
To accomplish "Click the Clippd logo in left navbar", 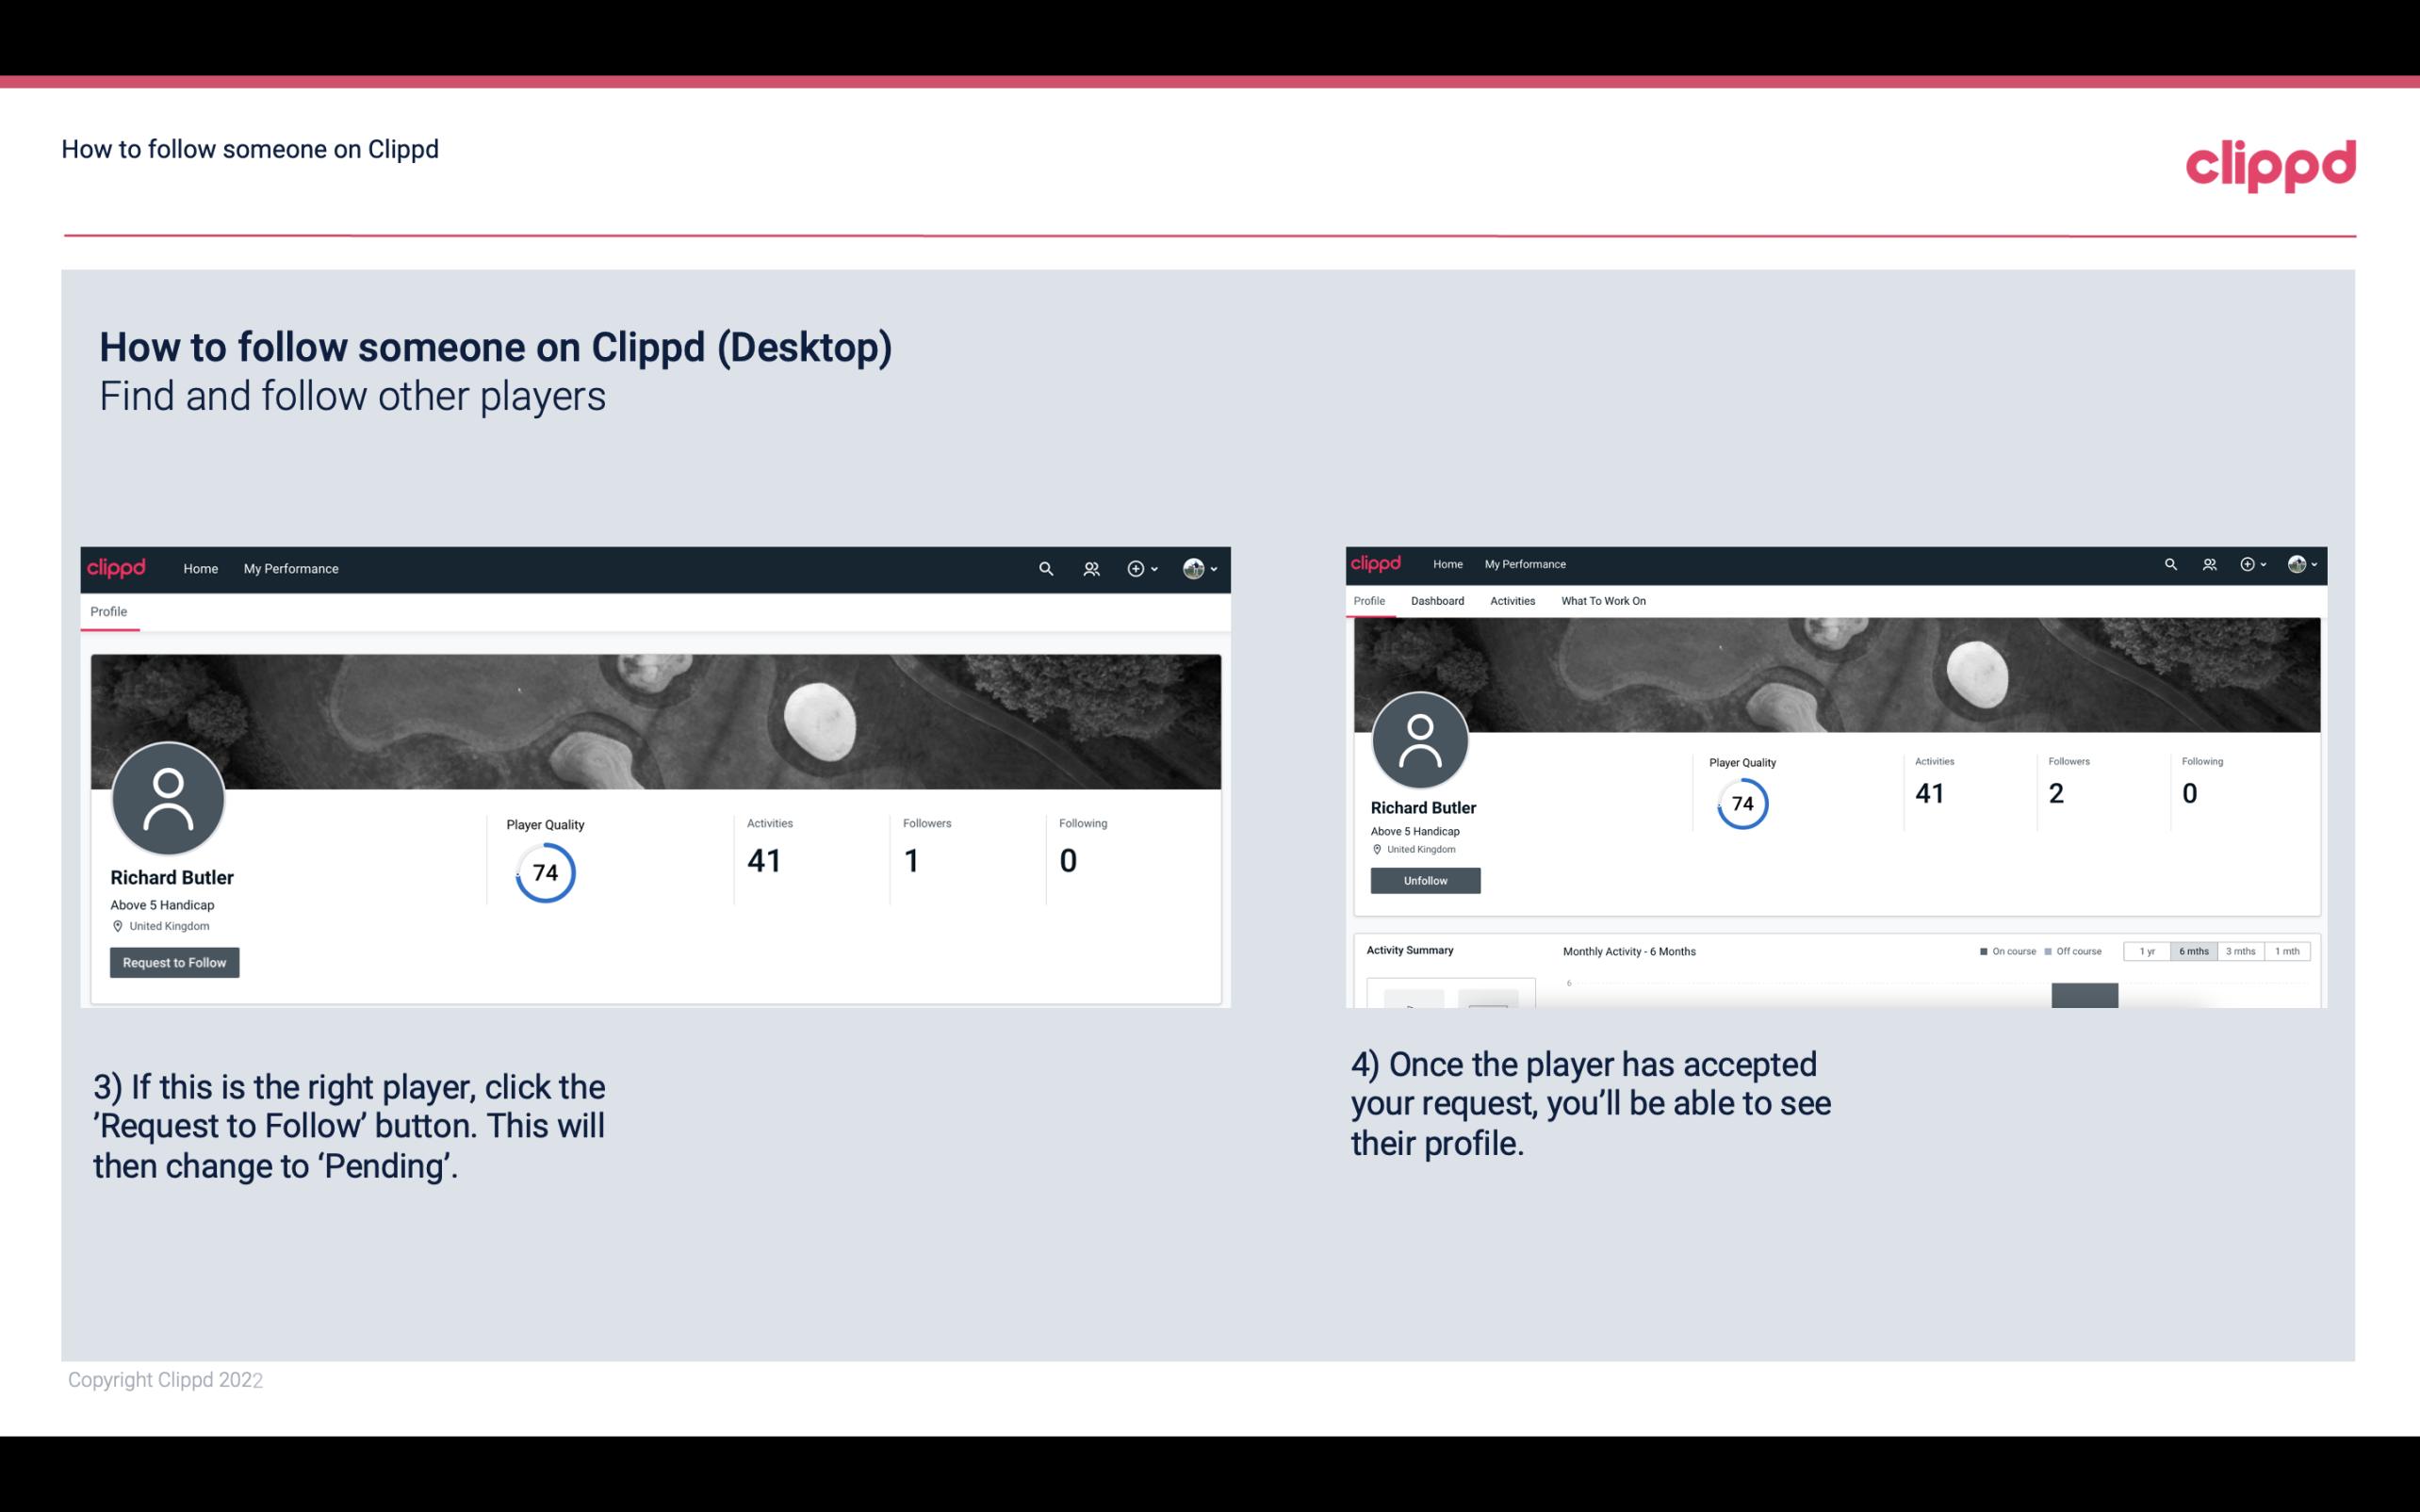I will (117, 568).
